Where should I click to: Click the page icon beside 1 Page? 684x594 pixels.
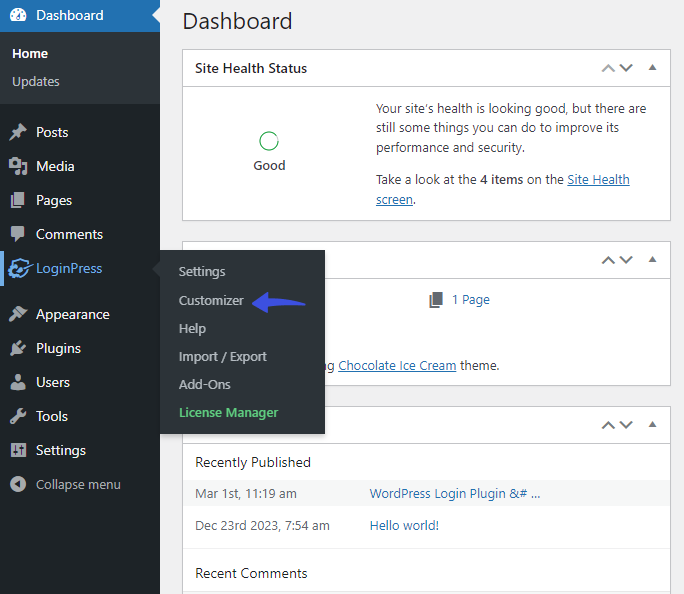click(x=436, y=300)
